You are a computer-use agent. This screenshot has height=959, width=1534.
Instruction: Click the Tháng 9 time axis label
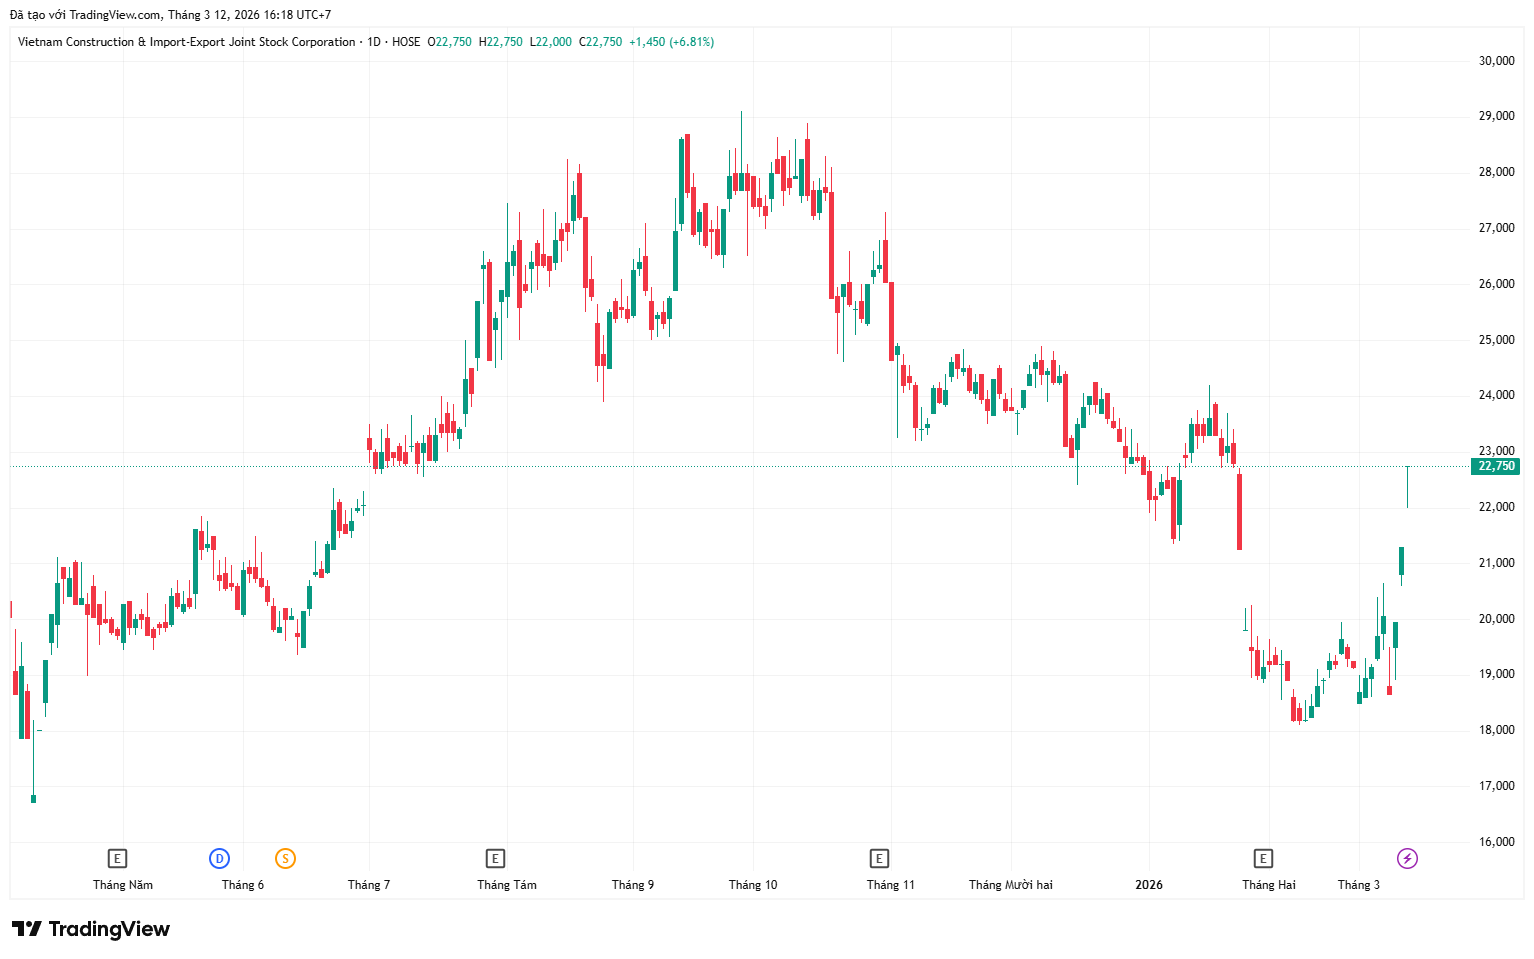tap(633, 885)
